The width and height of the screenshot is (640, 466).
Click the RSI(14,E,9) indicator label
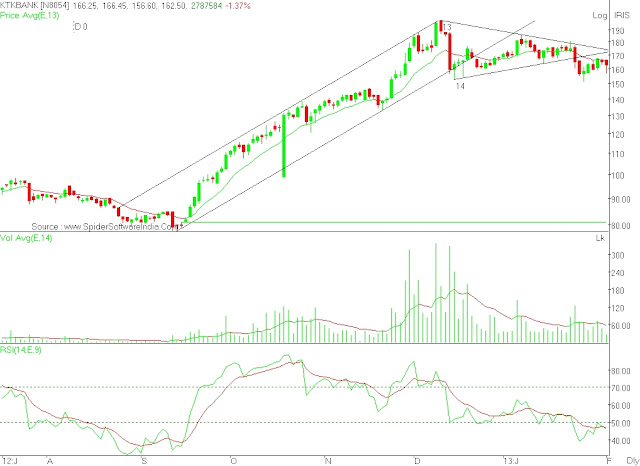pyautogui.click(x=20, y=350)
